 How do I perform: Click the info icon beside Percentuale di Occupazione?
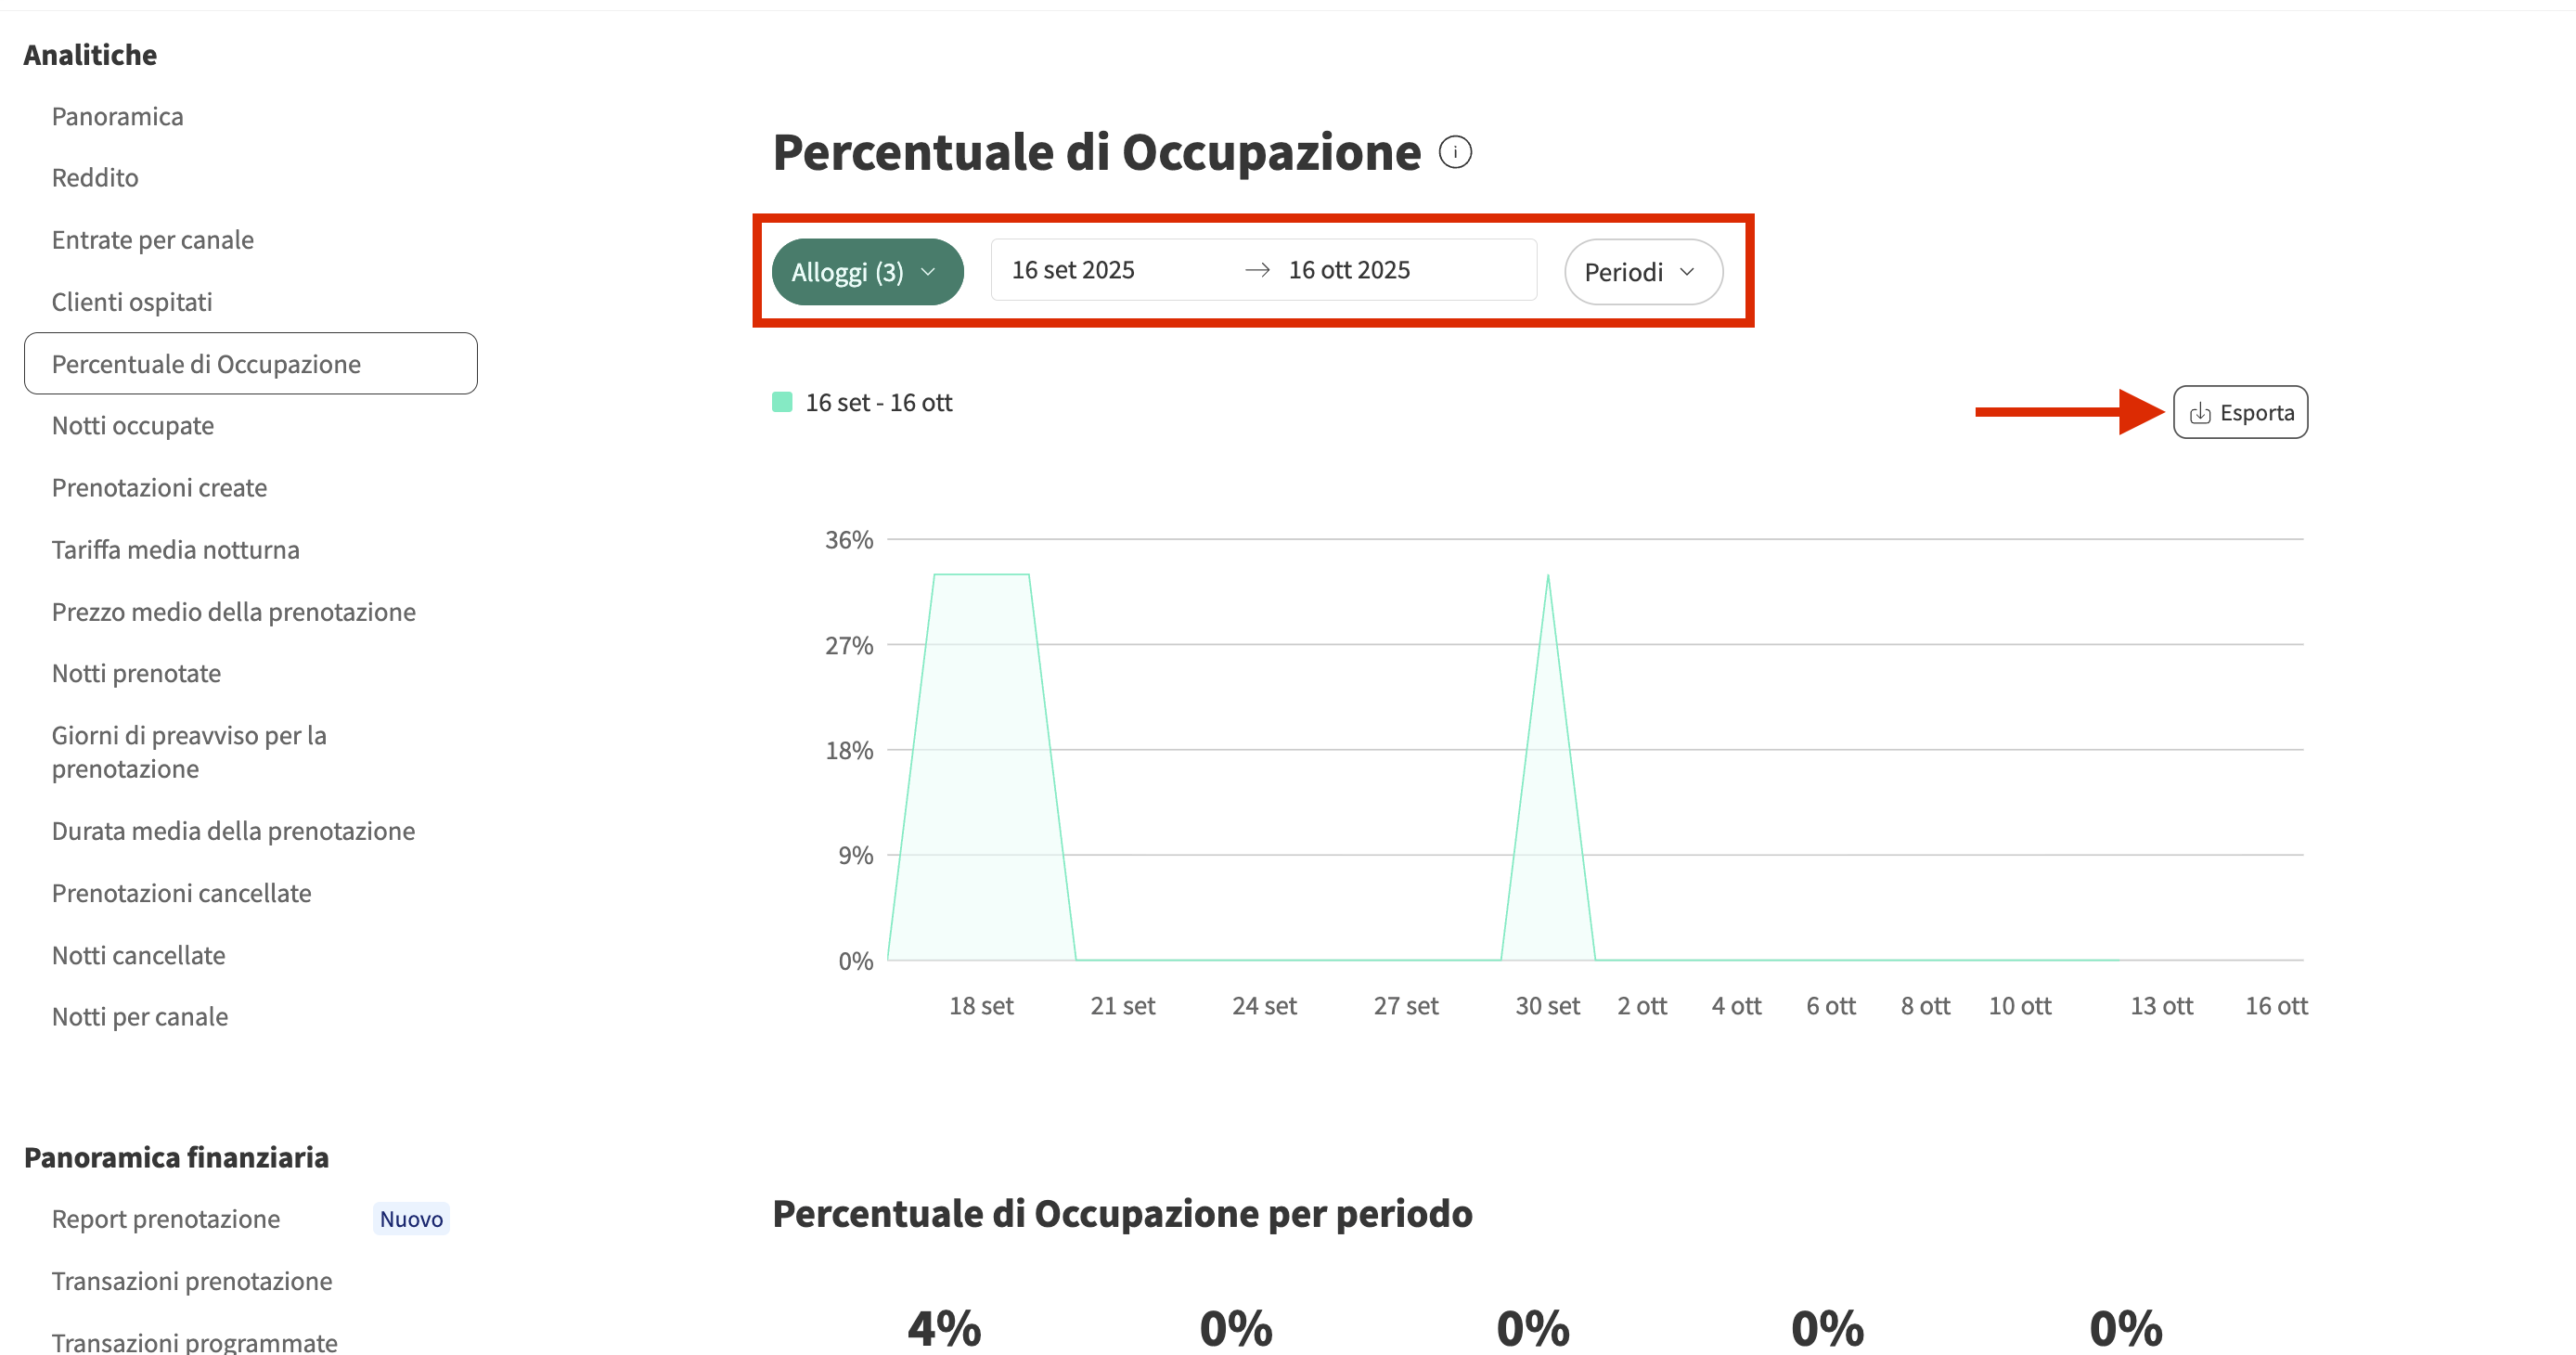[1455, 153]
